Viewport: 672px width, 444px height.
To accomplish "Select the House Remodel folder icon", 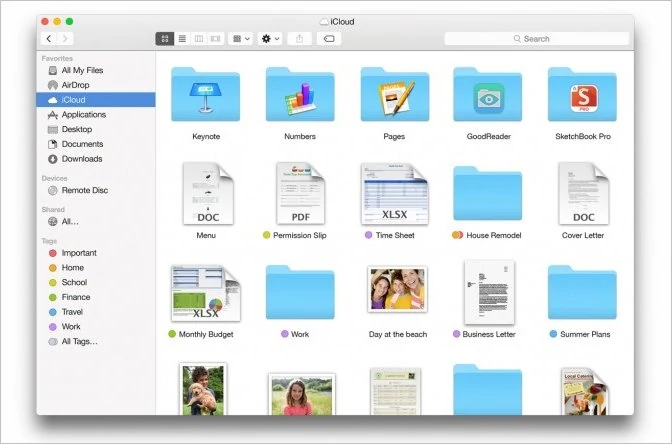I will click(x=488, y=193).
